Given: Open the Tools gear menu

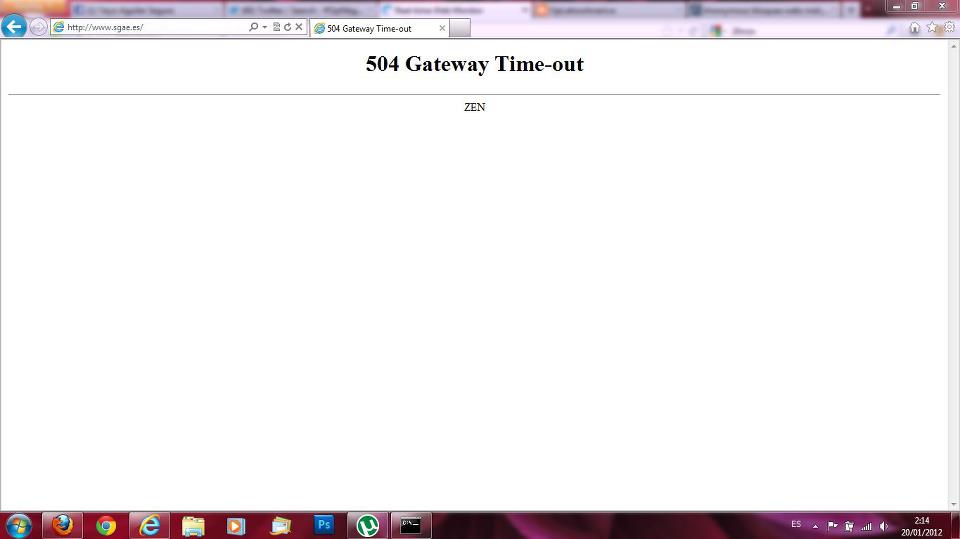Looking at the screenshot, I should tap(949, 27).
